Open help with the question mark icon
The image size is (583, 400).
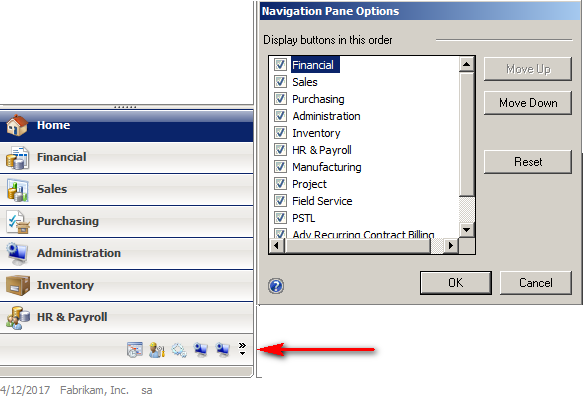pos(276,286)
